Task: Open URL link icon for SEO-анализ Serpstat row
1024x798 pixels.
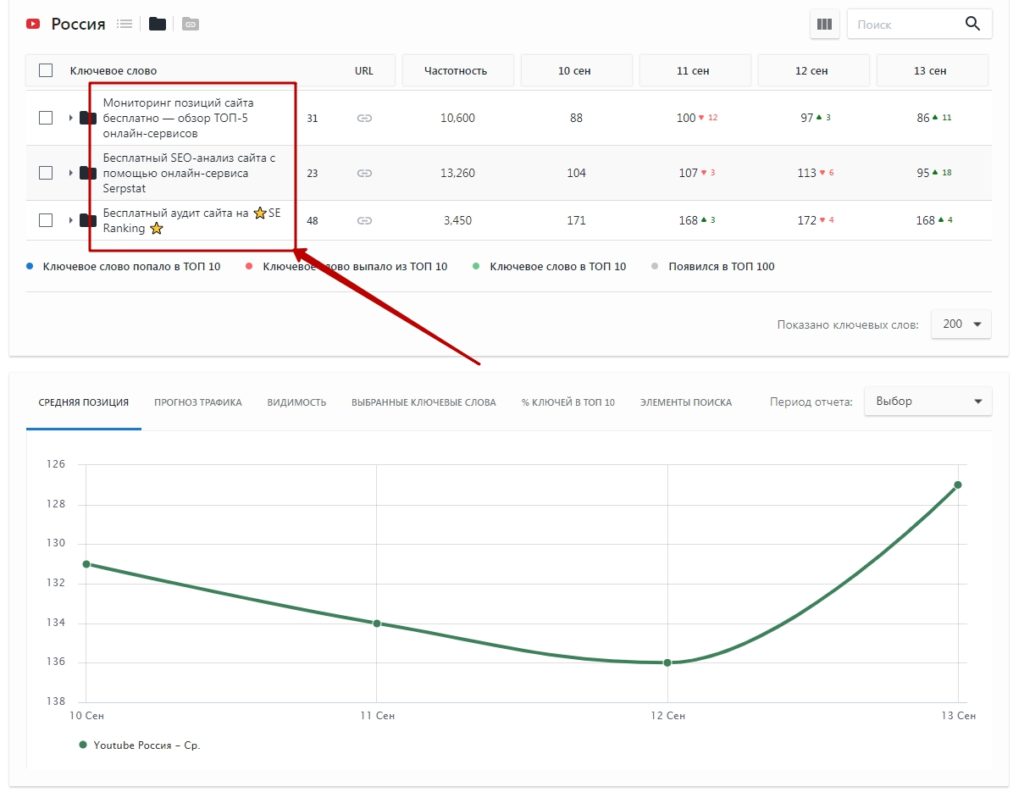Action: [x=364, y=173]
